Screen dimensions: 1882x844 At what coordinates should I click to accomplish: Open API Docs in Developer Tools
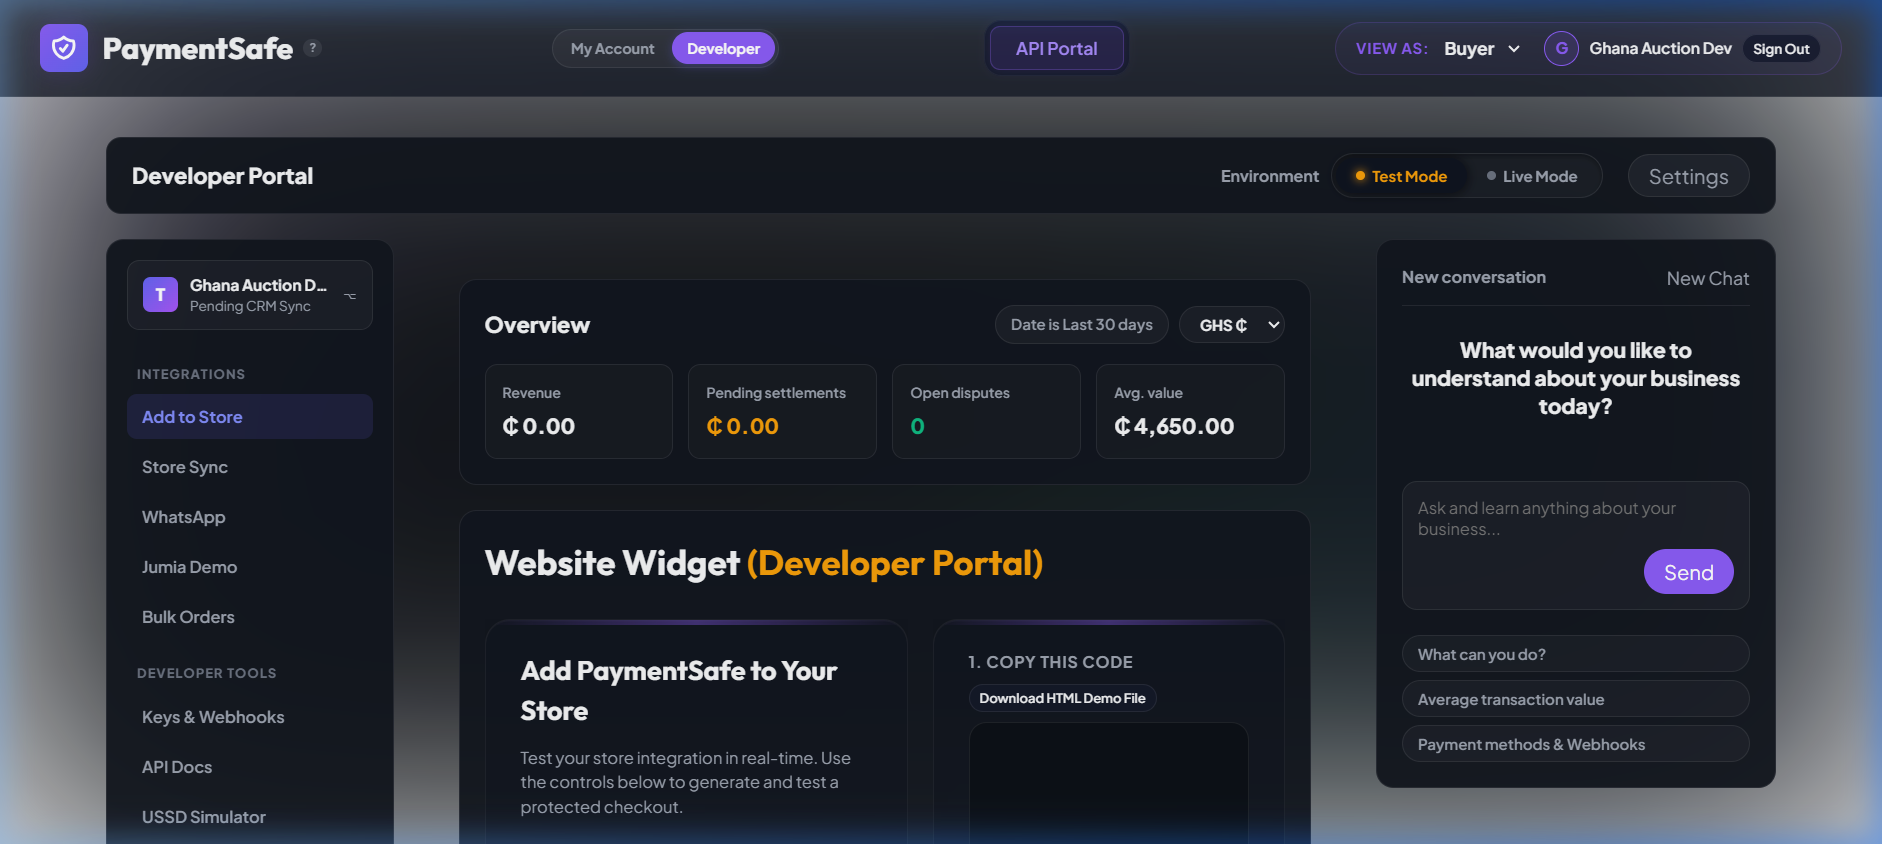[250, 767]
